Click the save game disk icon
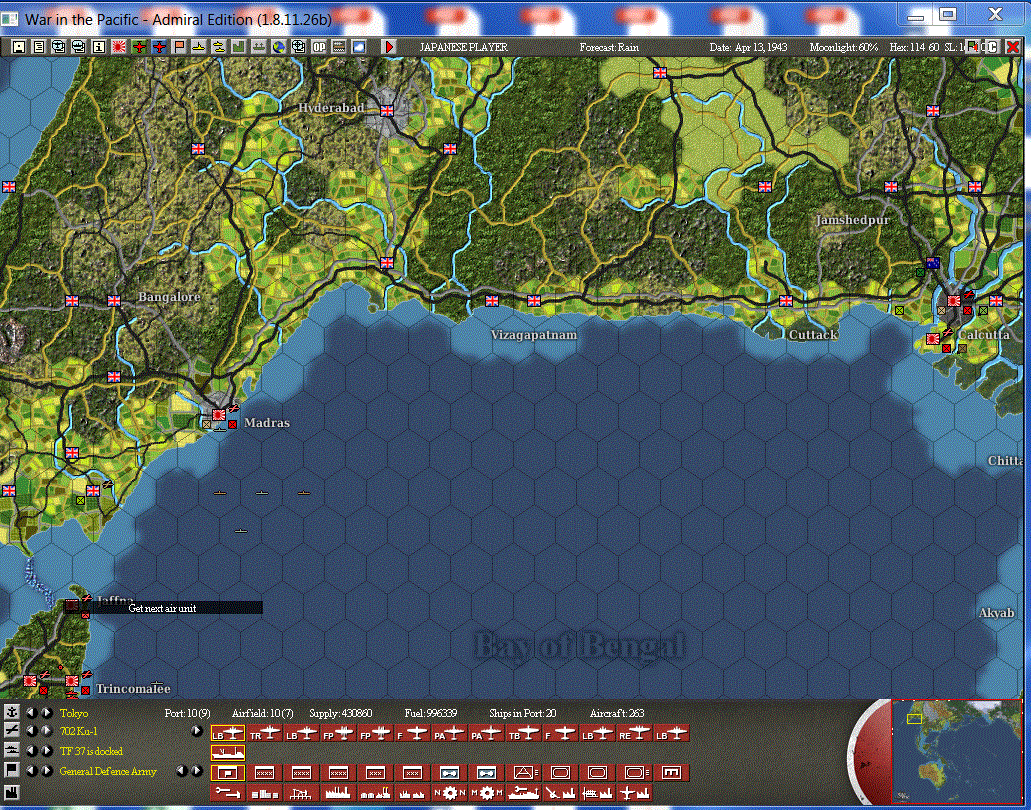 (18, 47)
